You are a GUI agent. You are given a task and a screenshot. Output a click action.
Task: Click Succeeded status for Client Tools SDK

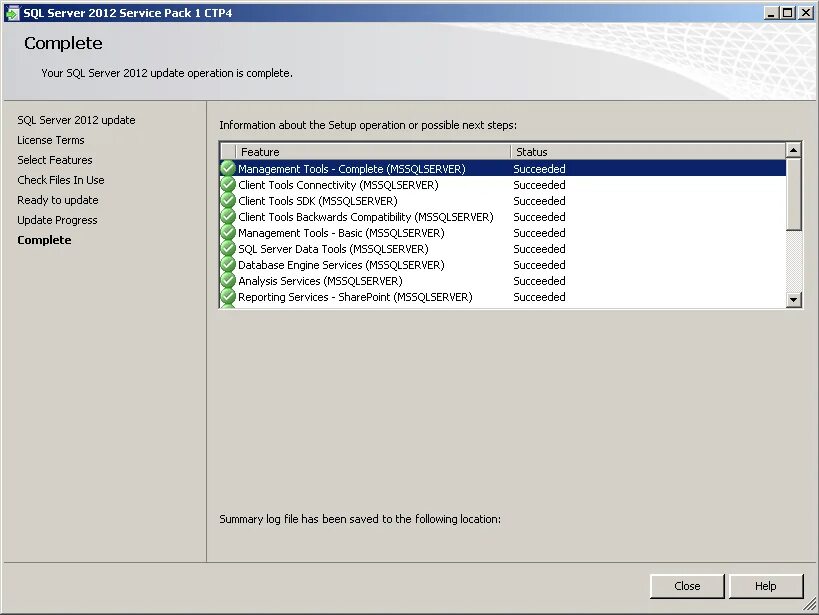[x=539, y=201]
